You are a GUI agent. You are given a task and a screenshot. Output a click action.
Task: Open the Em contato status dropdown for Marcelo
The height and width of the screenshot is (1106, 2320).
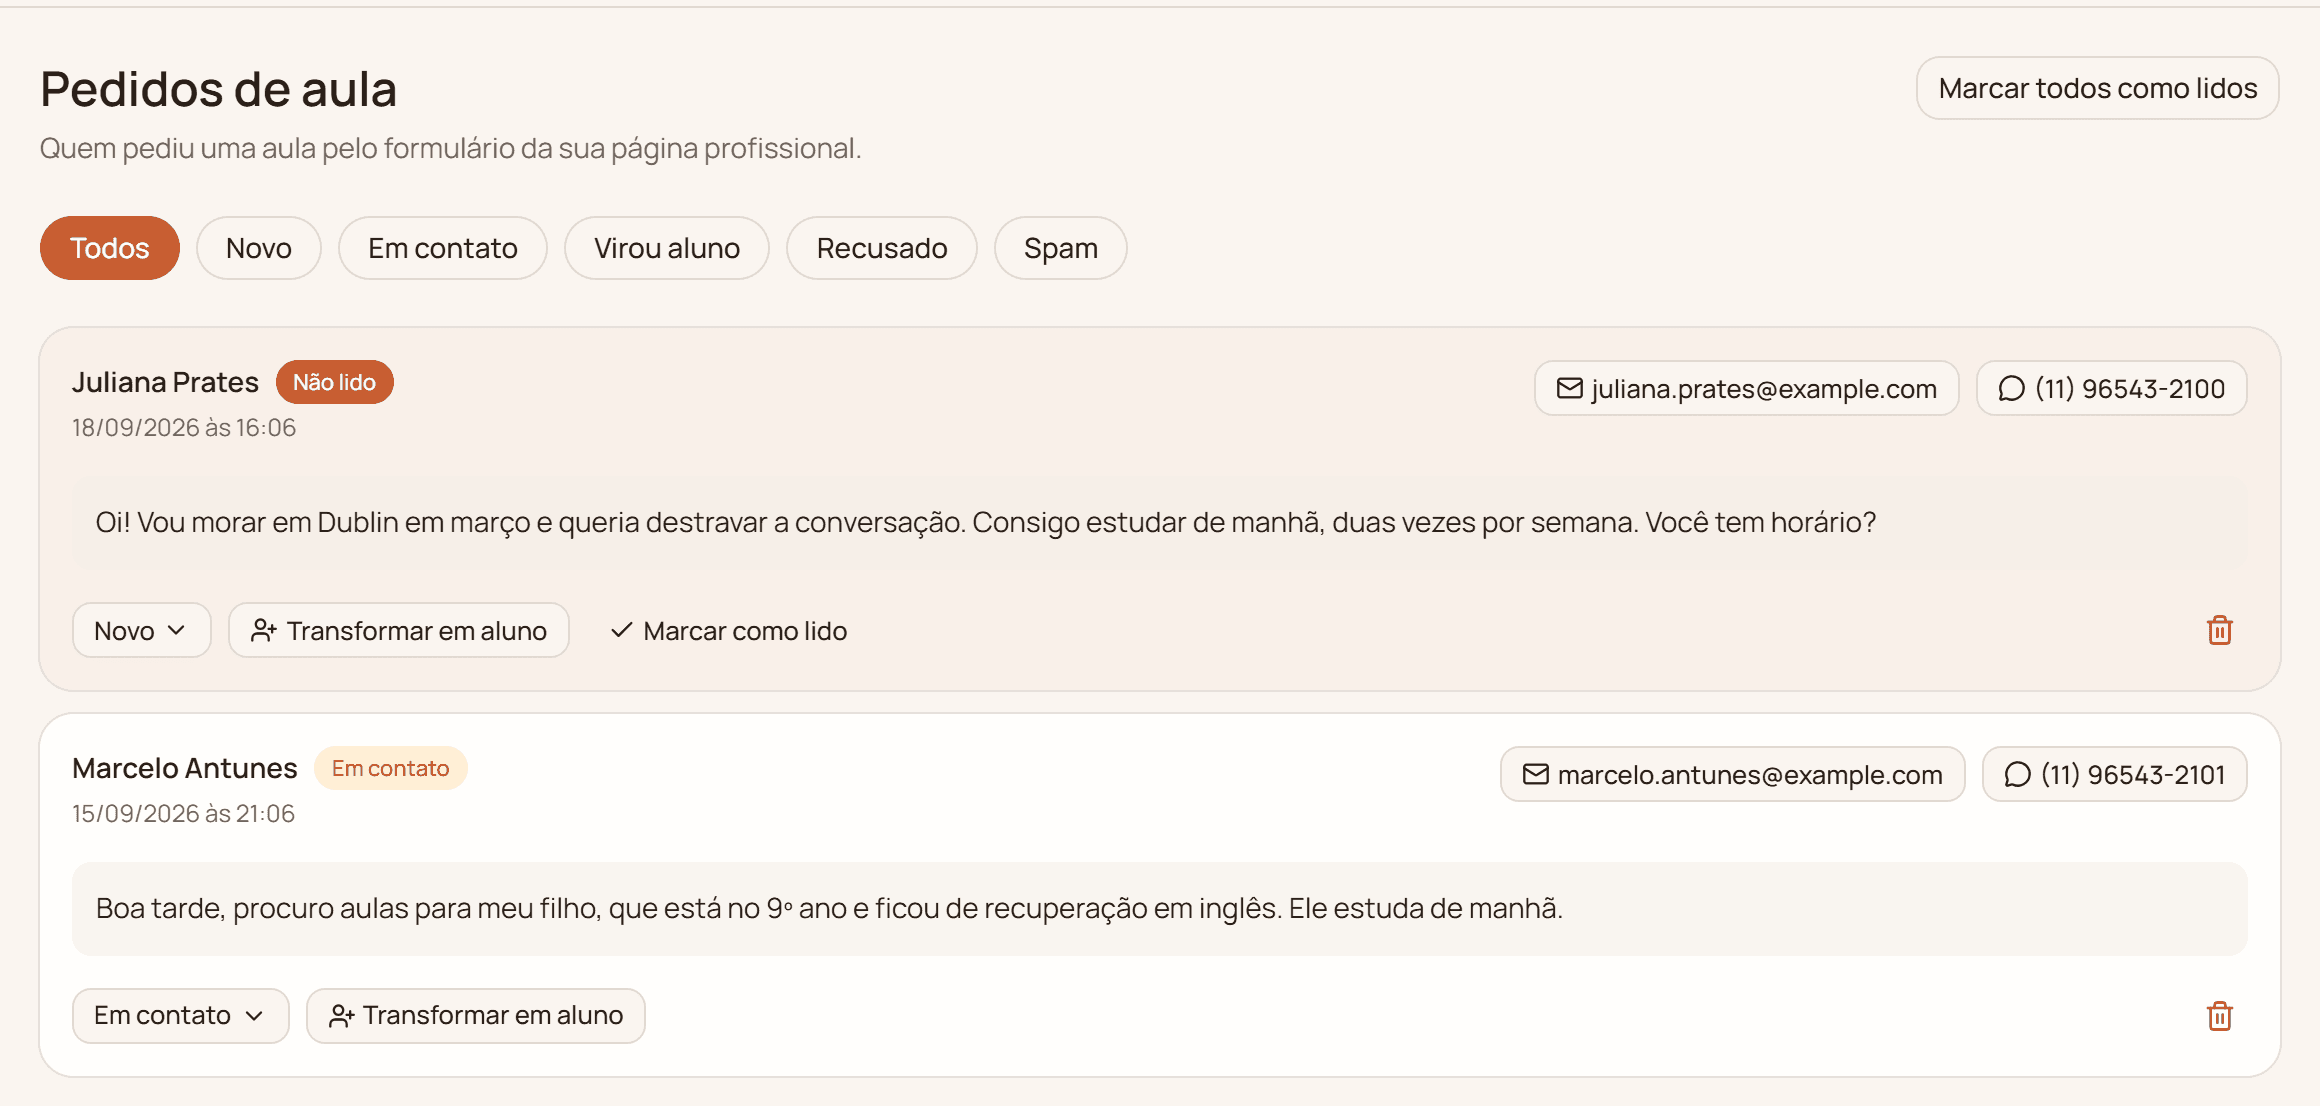tap(180, 1015)
